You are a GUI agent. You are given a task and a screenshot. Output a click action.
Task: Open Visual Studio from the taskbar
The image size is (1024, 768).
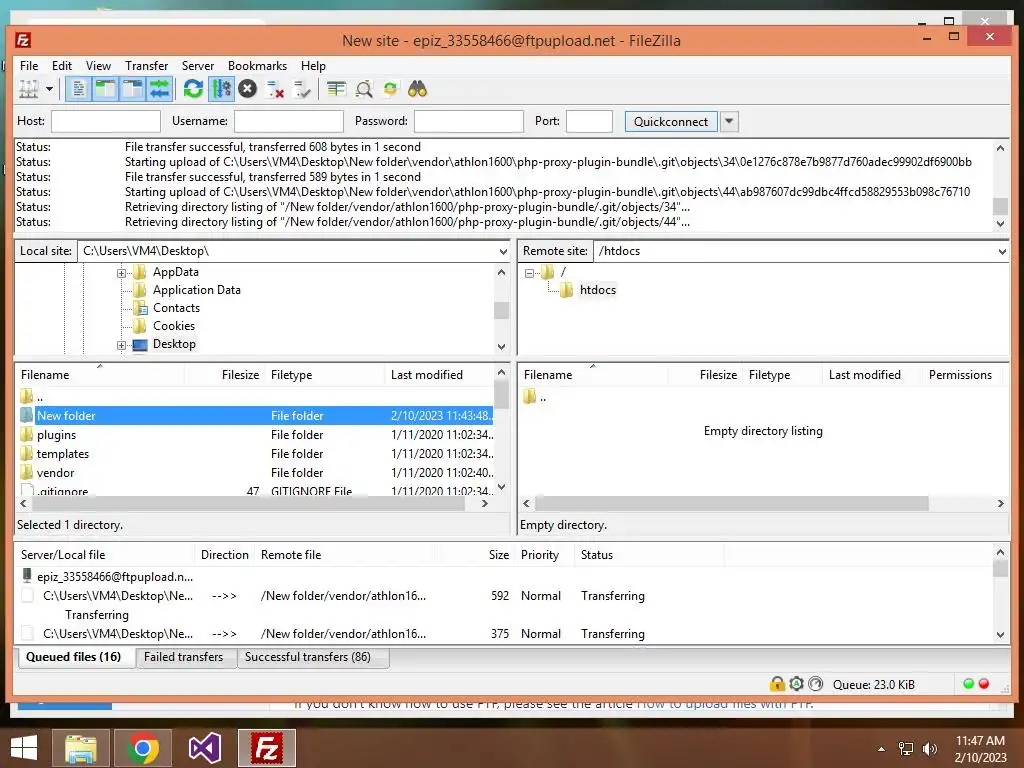coord(204,748)
